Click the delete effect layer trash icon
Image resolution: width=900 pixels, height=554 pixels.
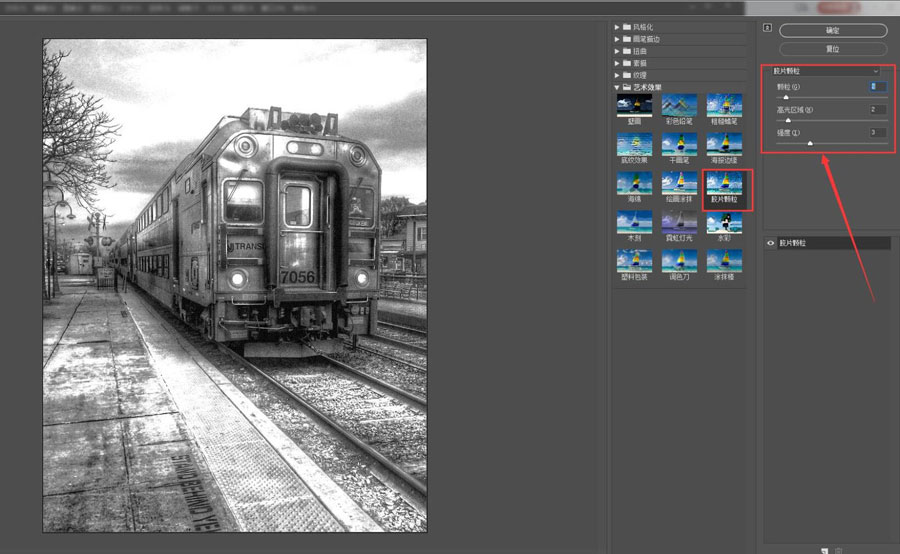(x=837, y=551)
